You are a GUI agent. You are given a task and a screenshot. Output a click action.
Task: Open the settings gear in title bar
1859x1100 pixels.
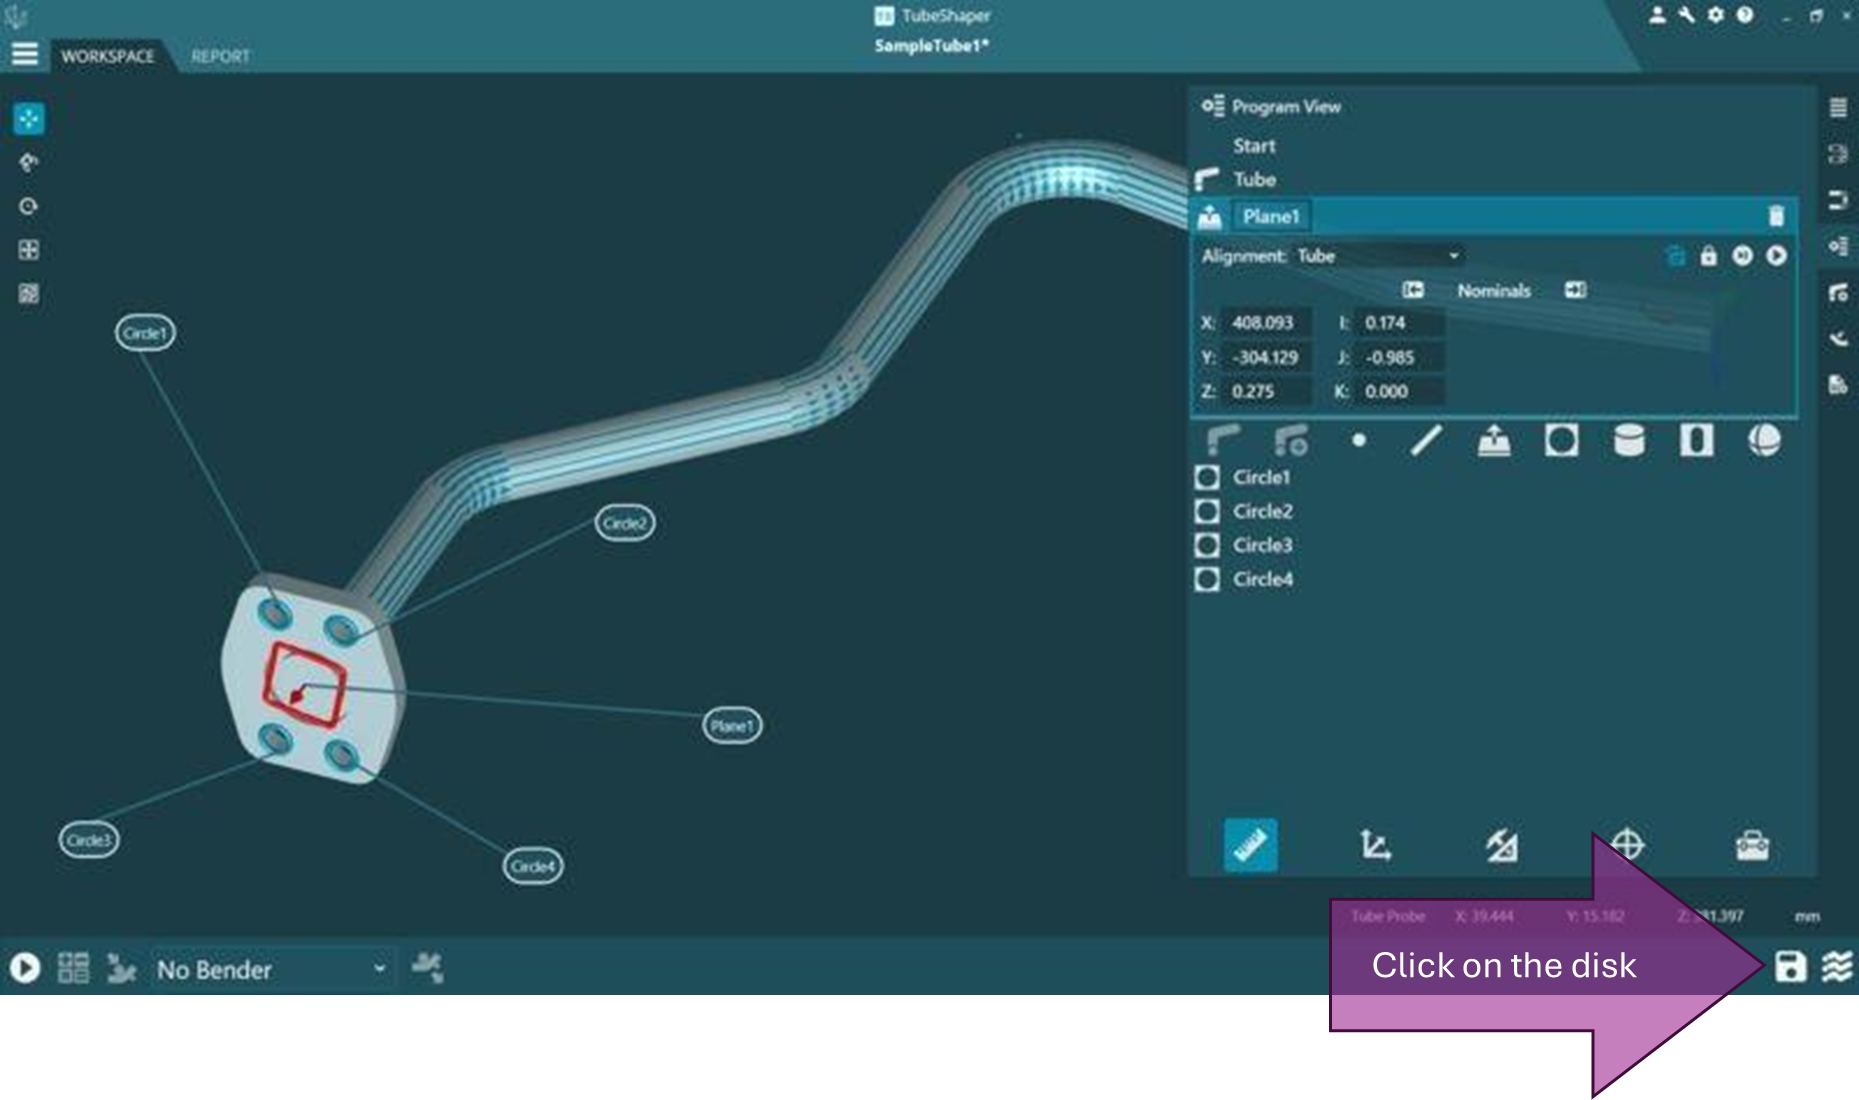(x=1716, y=15)
